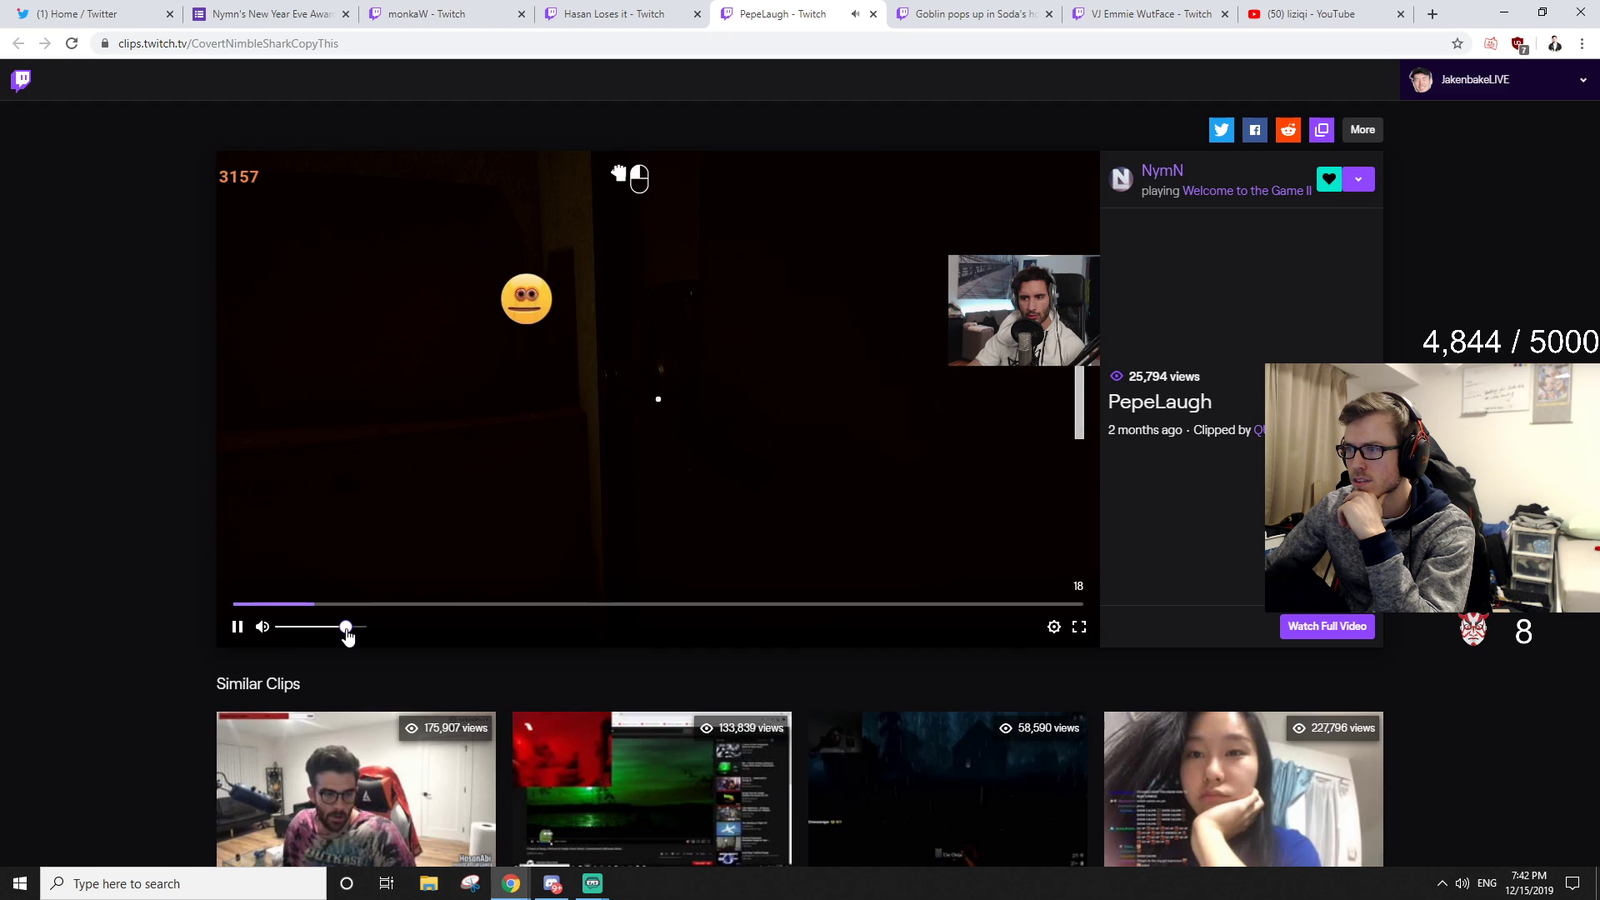Viewport: 1600px width, 900px height.
Task: Share the clip on Reddit
Action: click(x=1288, y=130)
